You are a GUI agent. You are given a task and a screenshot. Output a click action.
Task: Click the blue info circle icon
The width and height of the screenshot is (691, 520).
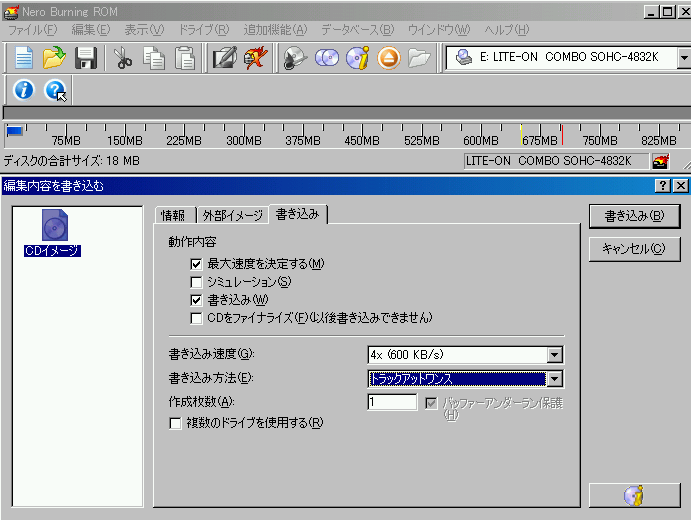pos(24,90)
